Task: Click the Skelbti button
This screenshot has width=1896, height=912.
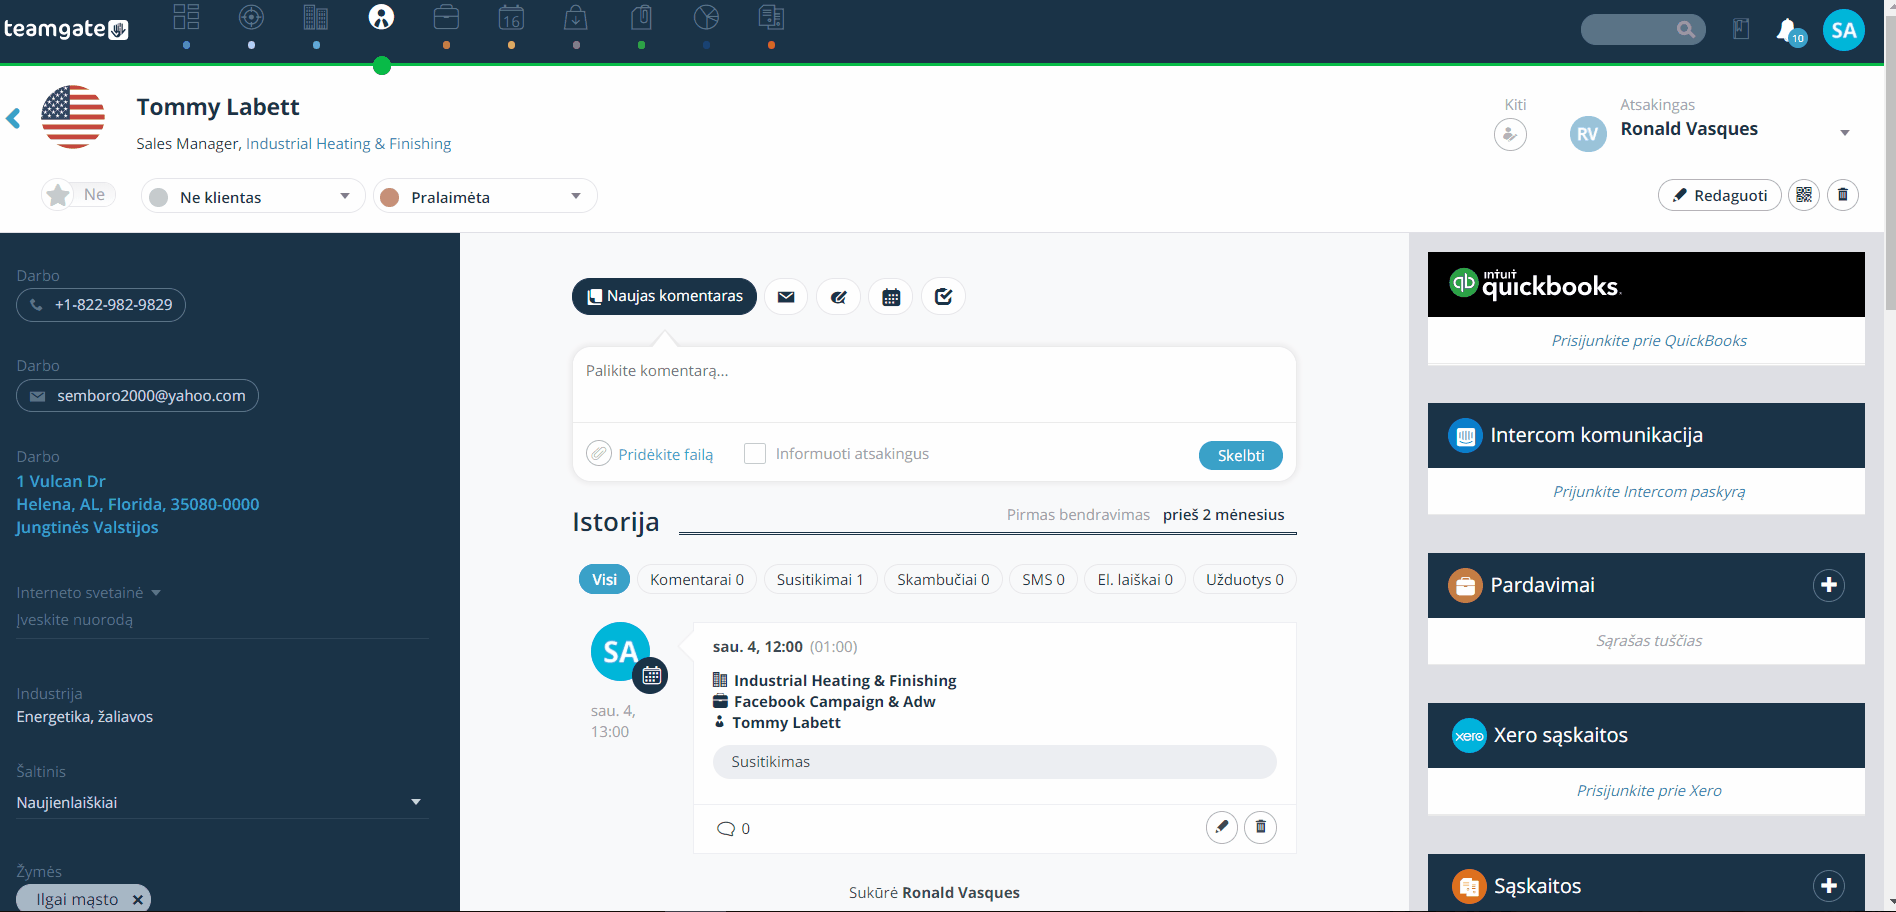Action: [1241, 455]
